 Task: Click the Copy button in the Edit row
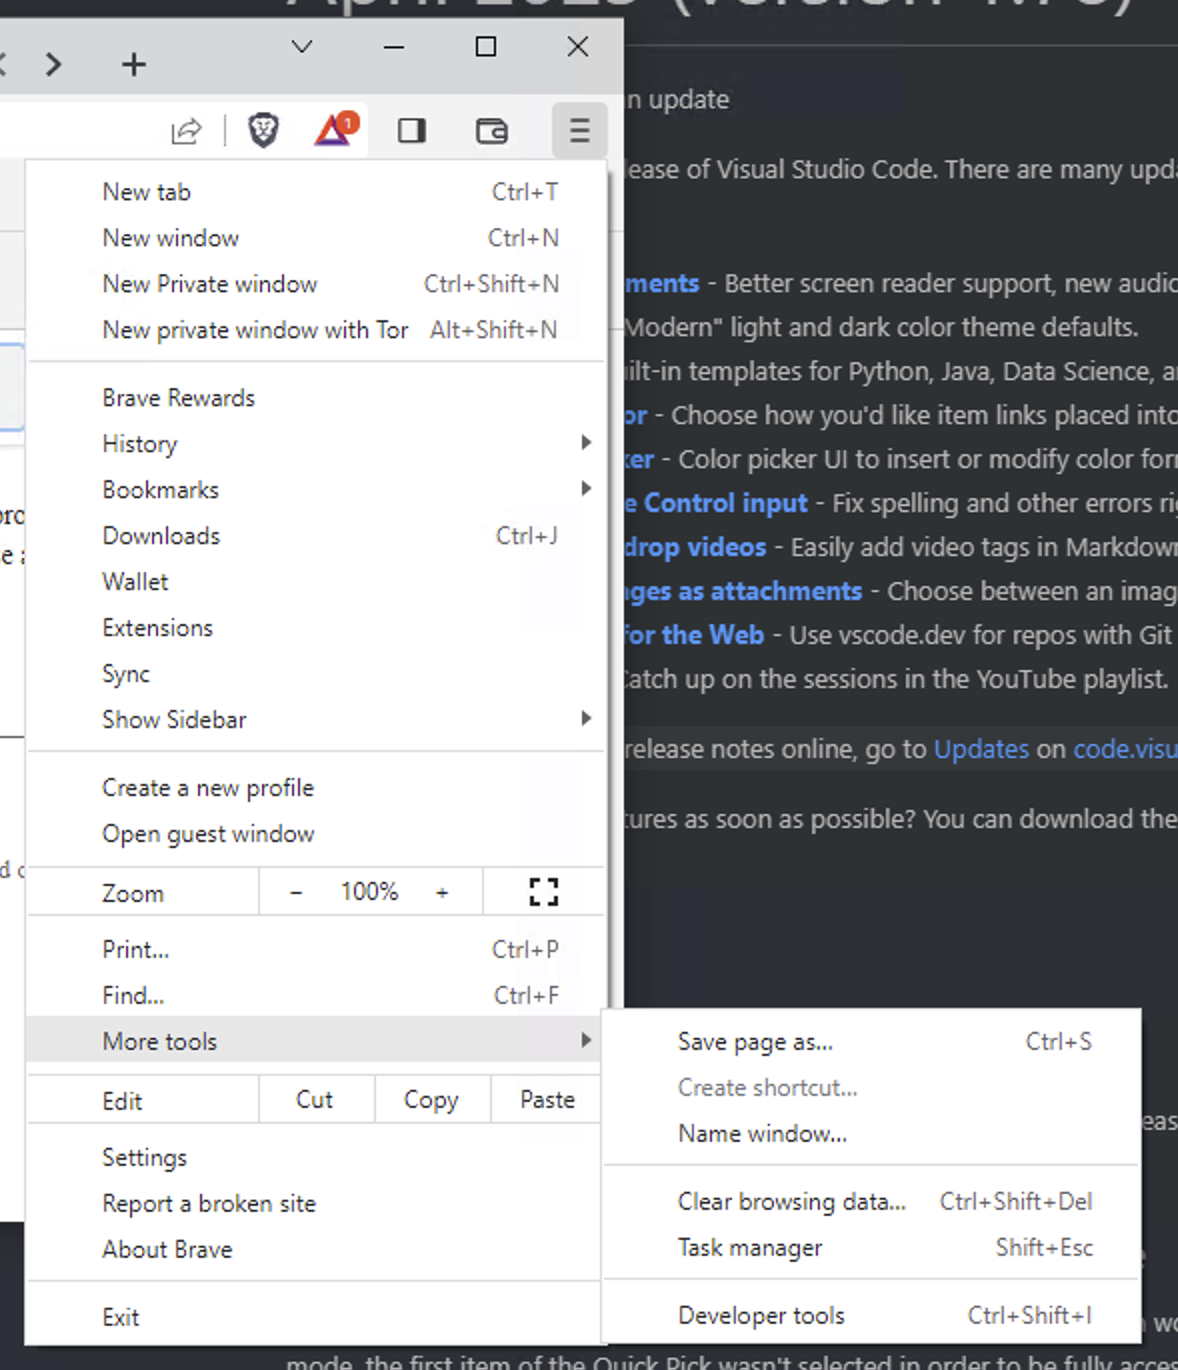pyautogui.click(x=431, y=1099)
